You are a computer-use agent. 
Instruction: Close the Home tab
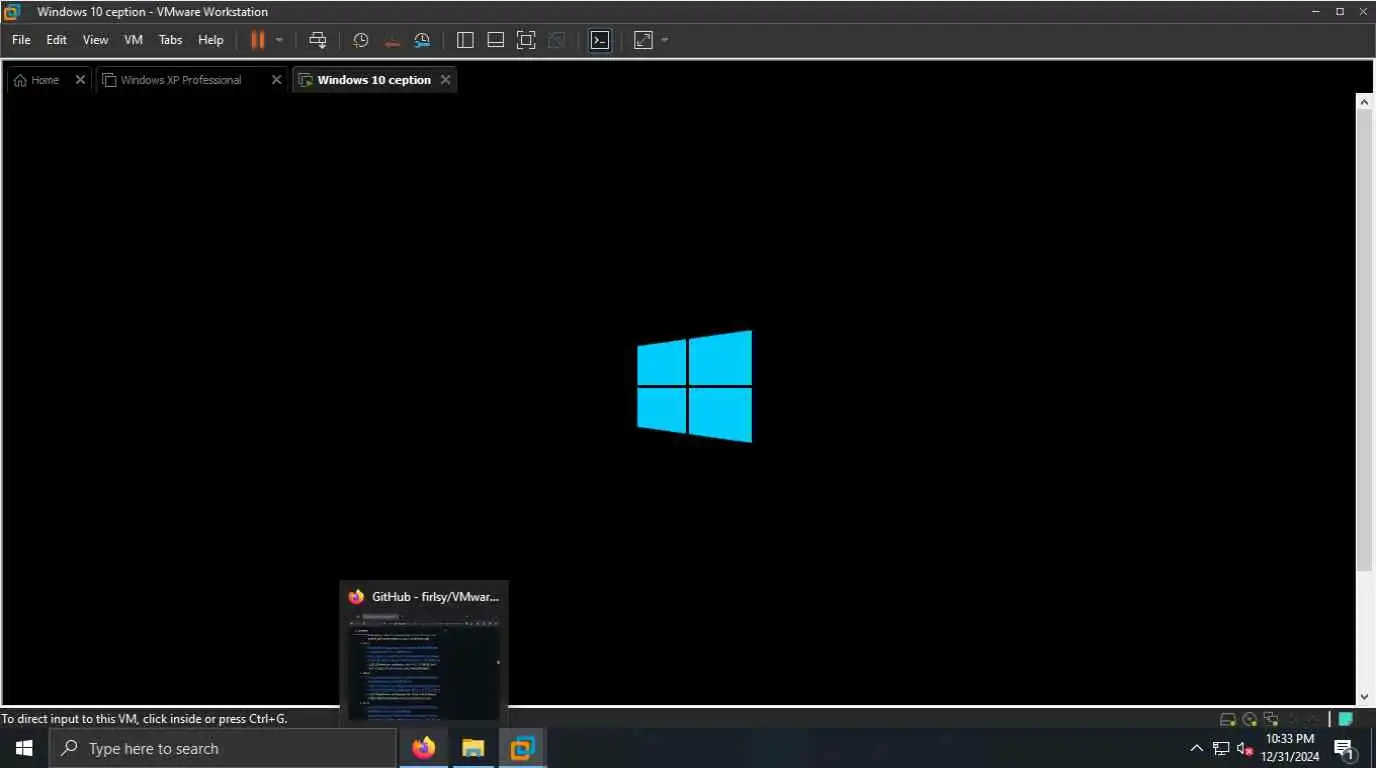click(x=80, y=80)
